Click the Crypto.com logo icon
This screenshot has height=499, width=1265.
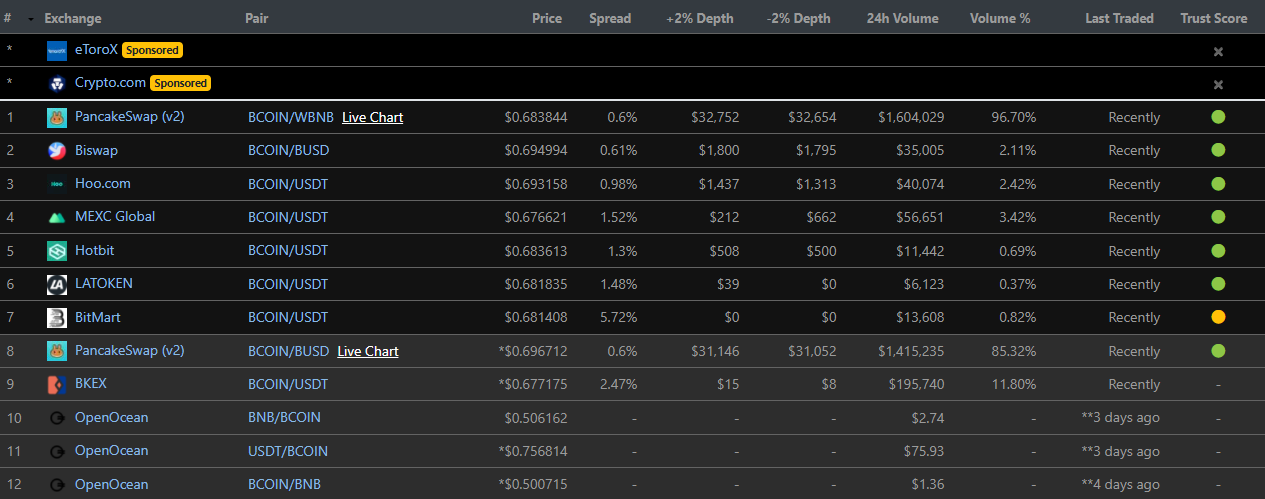pyautogui.click(x=57, y=83)
